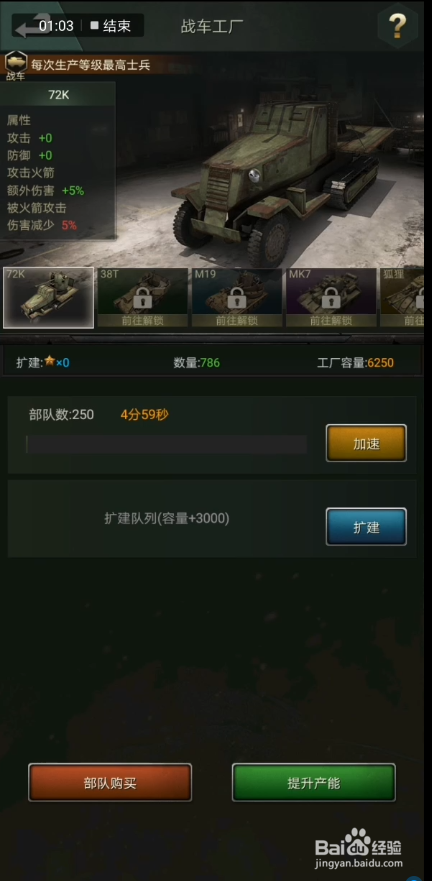432x881 pixels.
Task: Open 前往解锁 link under 38T
Action: tap(143, 321)
